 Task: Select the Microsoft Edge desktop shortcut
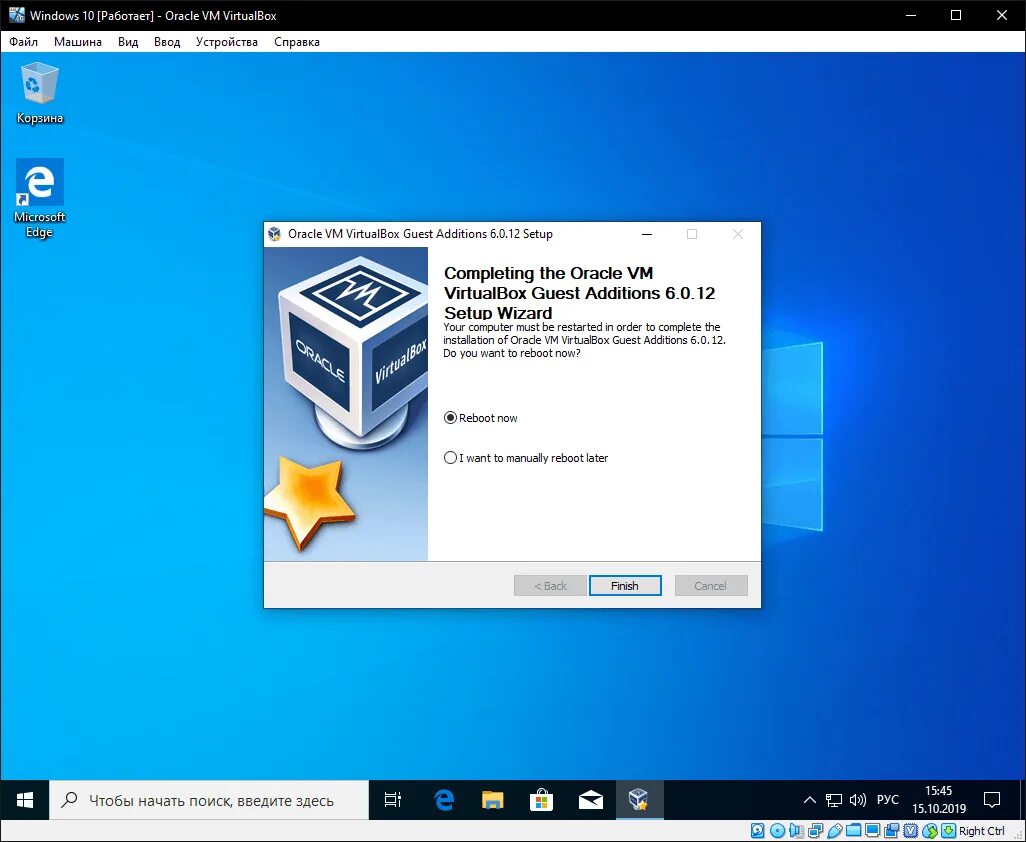[x=39, y=198]
